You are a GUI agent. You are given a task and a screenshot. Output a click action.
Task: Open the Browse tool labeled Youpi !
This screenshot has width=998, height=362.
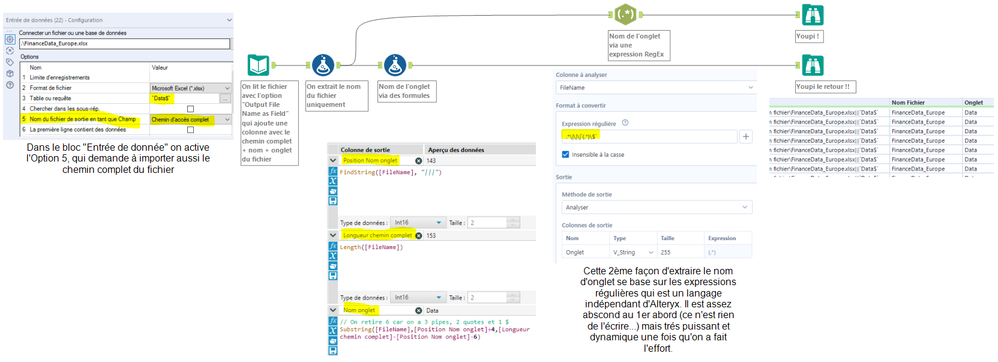coord(813,14)
